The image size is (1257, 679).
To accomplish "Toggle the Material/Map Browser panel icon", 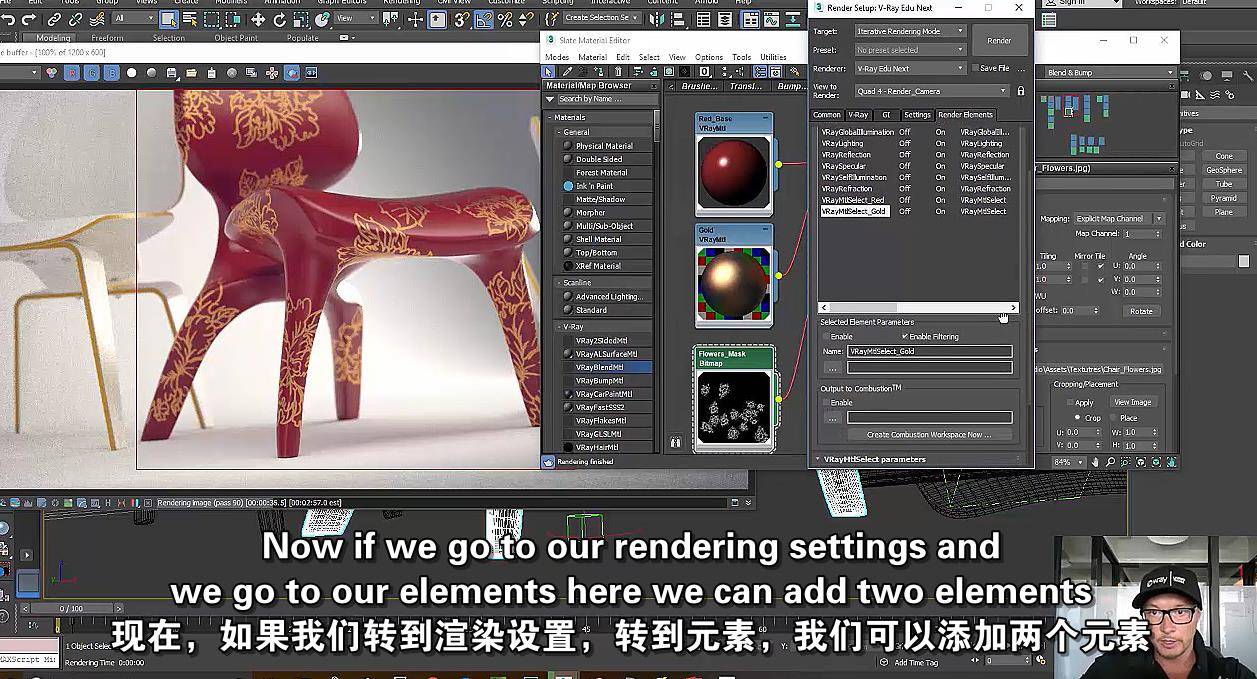I will [760, 72].
